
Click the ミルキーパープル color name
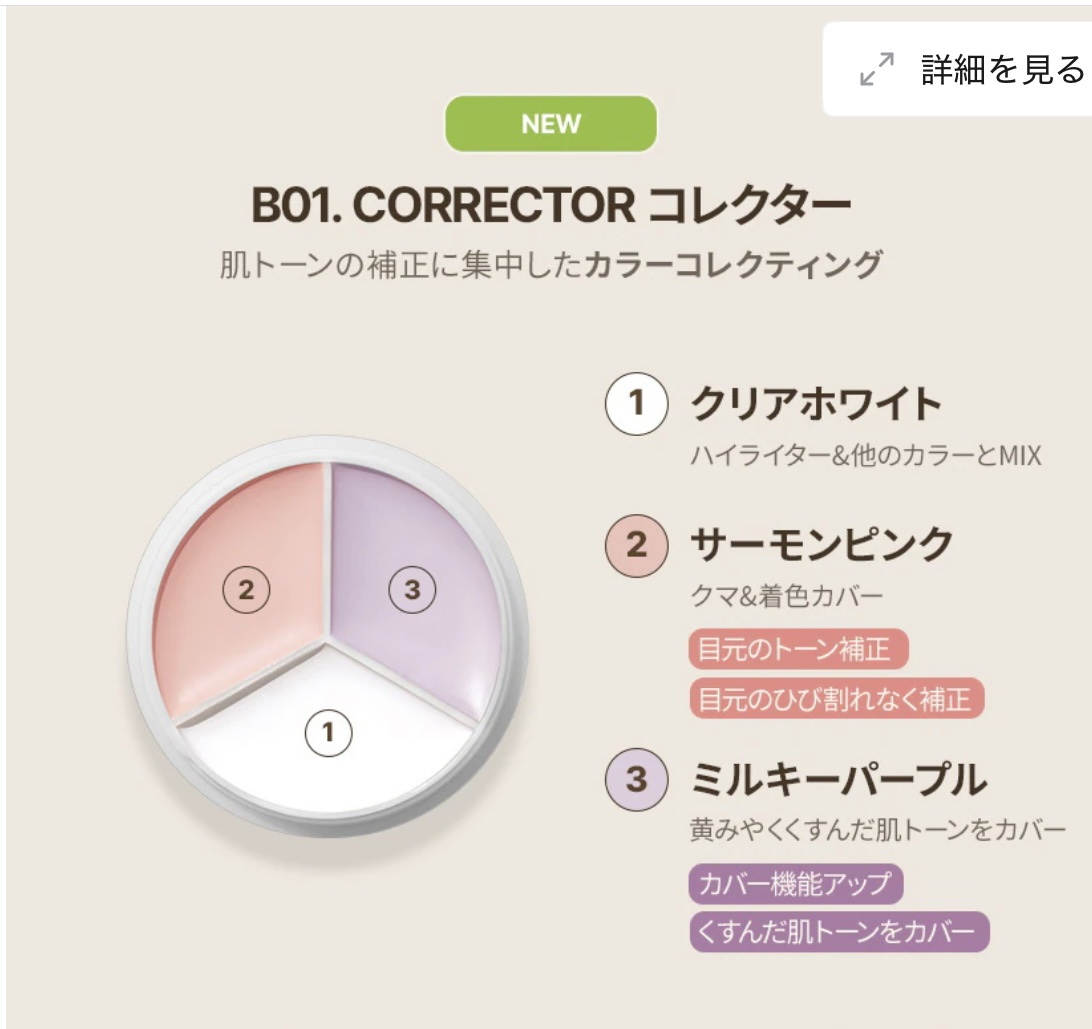tap(839, 779)
